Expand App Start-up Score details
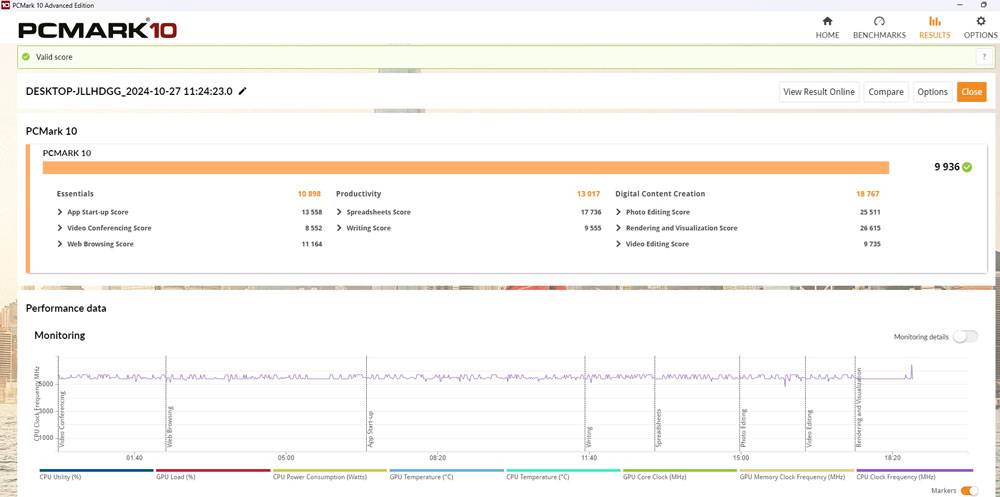1000x497 pixels. pyautogui.click(x=60, y=212)
